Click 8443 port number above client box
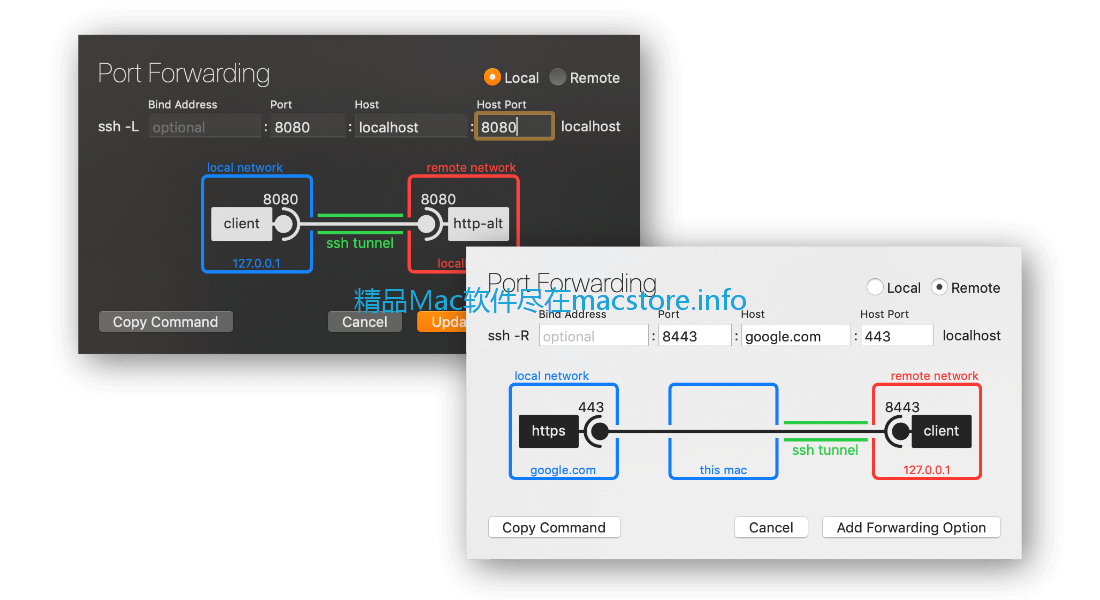This screenshot has width=1100, height=600. pyautogui.click(x=902, y=408)
